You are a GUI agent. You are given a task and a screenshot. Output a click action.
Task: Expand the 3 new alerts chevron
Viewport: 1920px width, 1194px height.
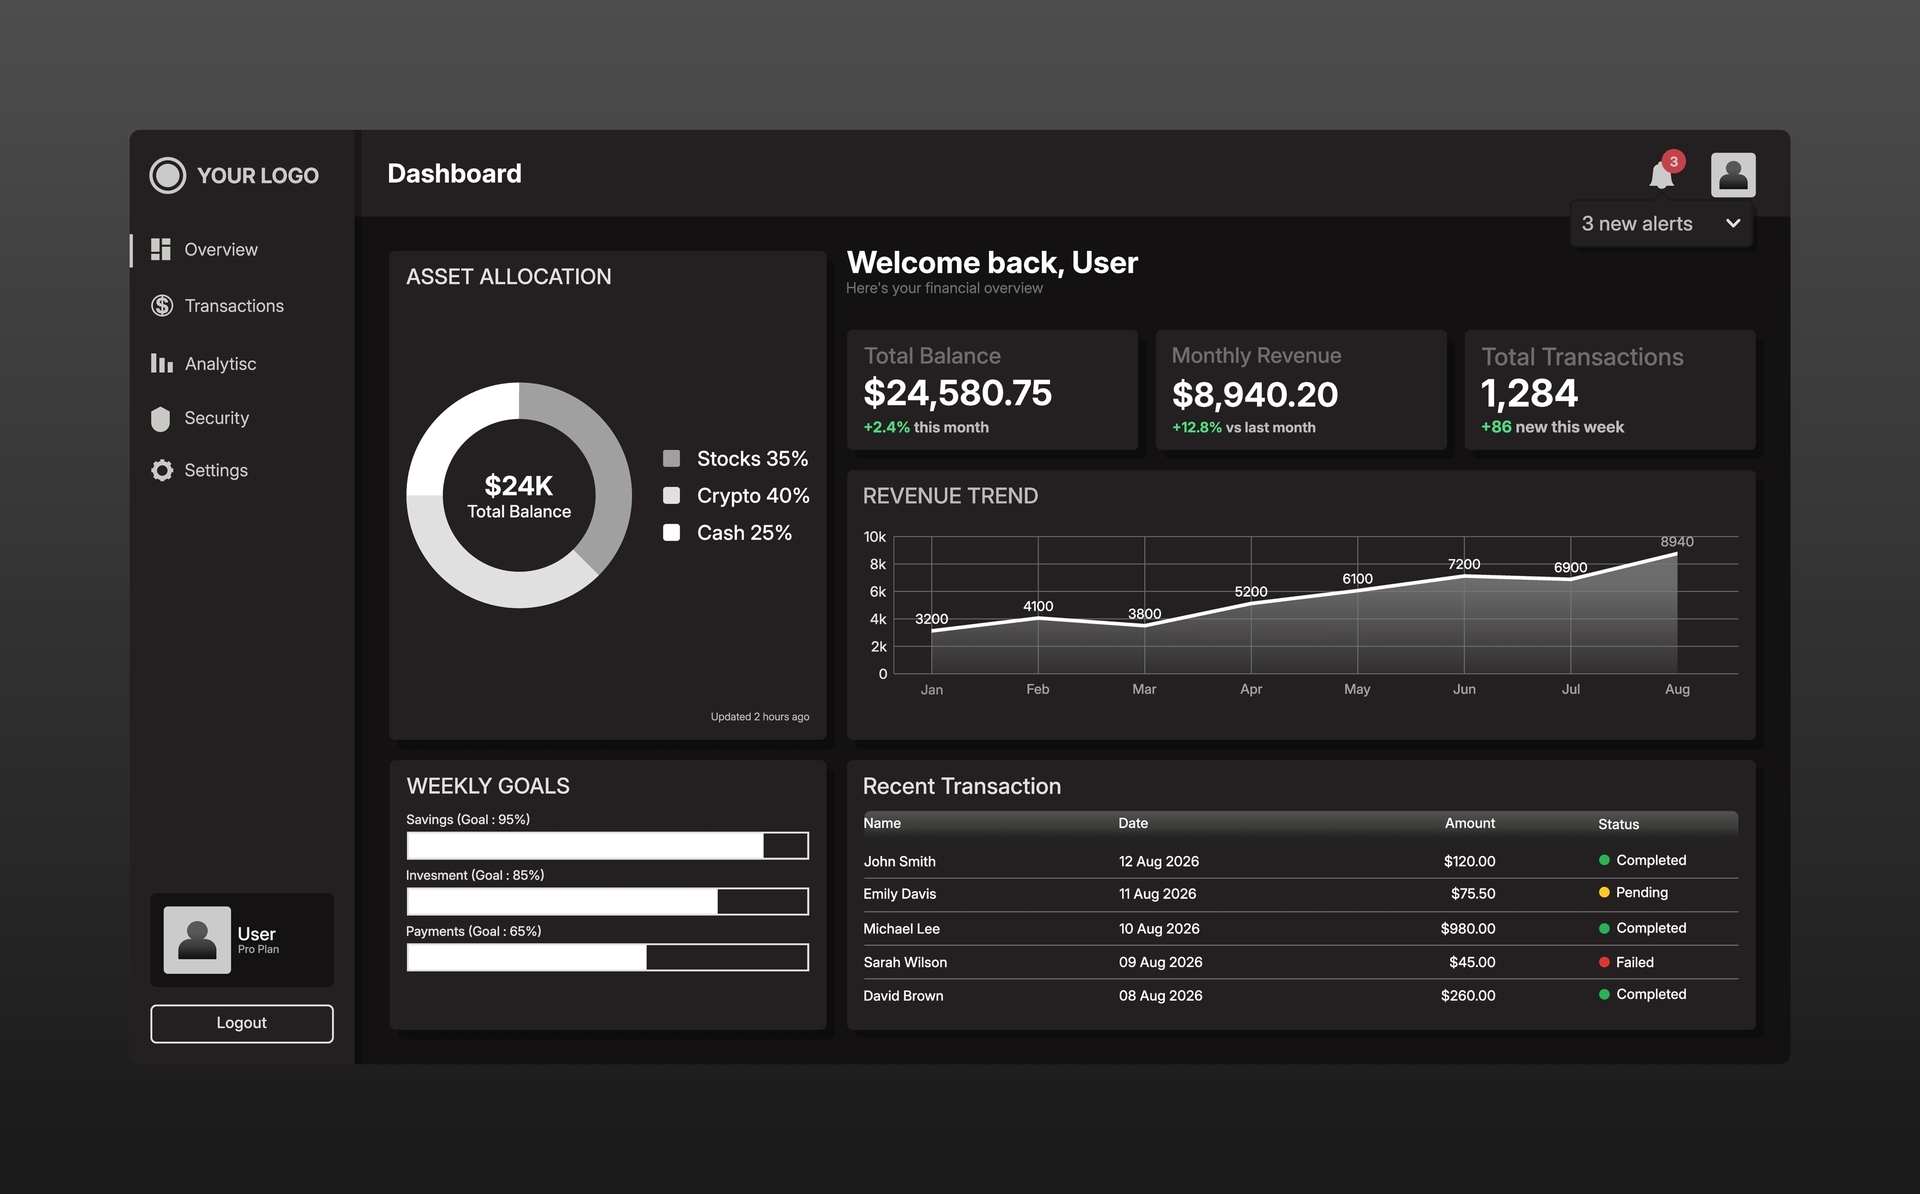pyautogui.click(x=1733, y=223)
